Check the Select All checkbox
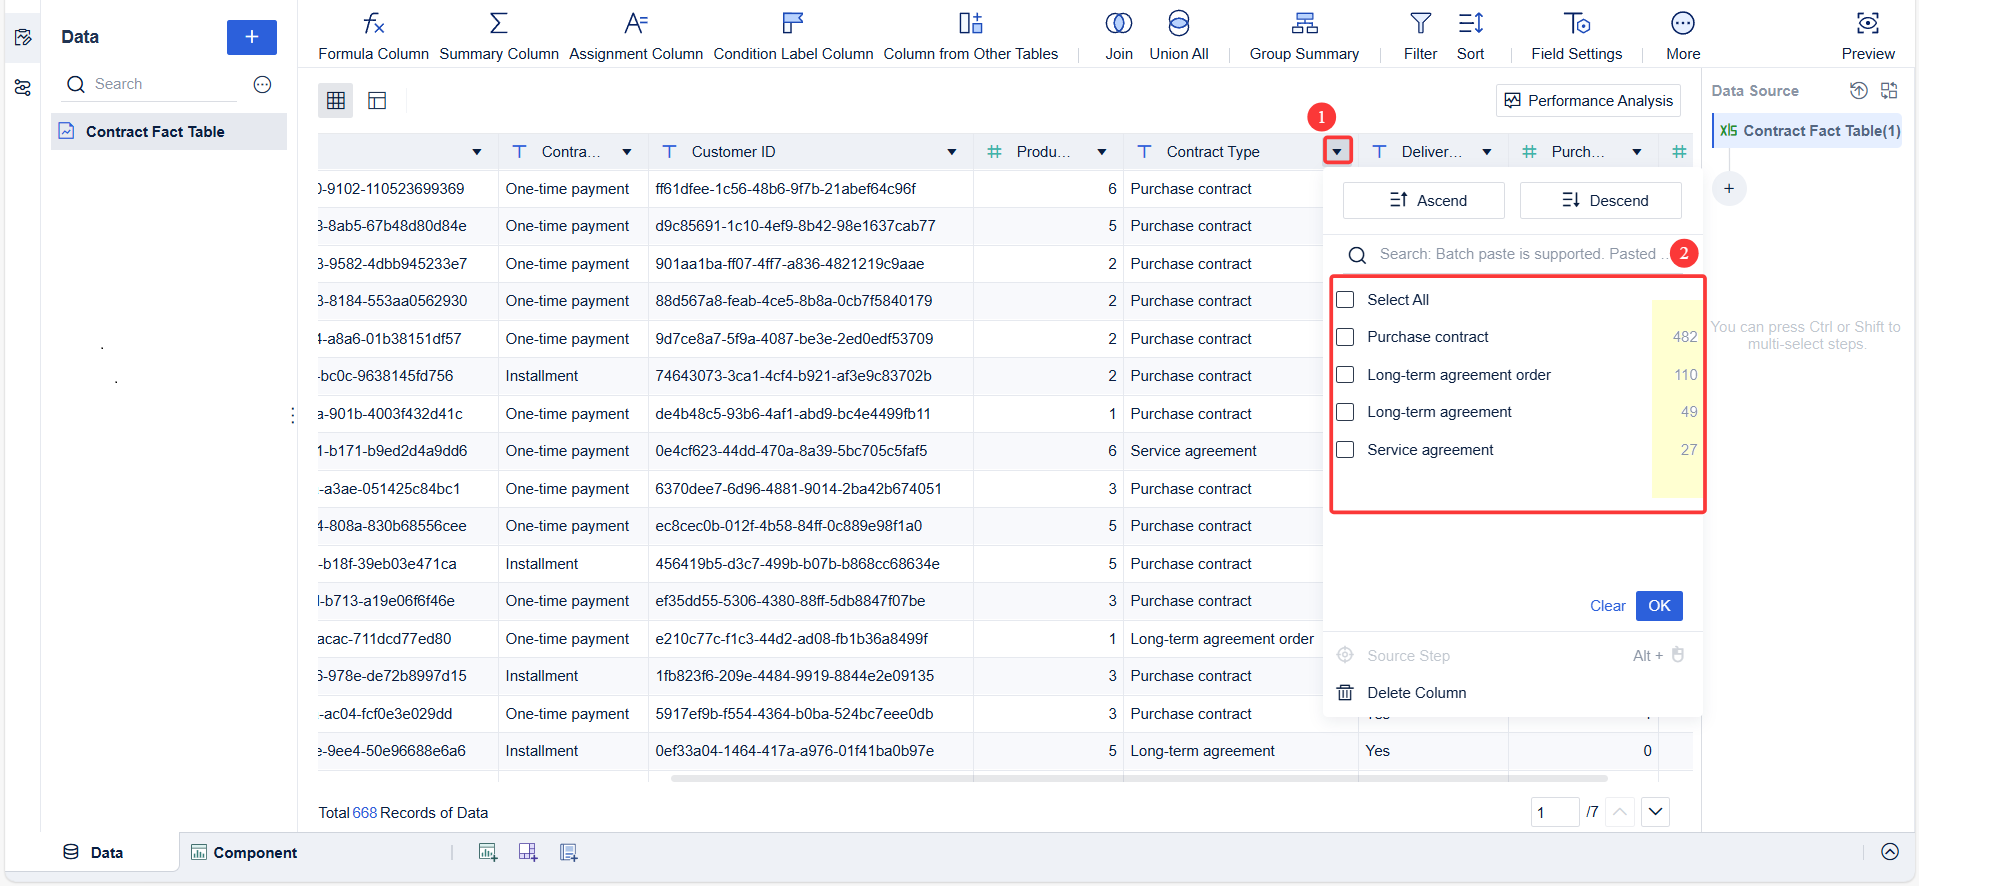 tap(1346, 300)
